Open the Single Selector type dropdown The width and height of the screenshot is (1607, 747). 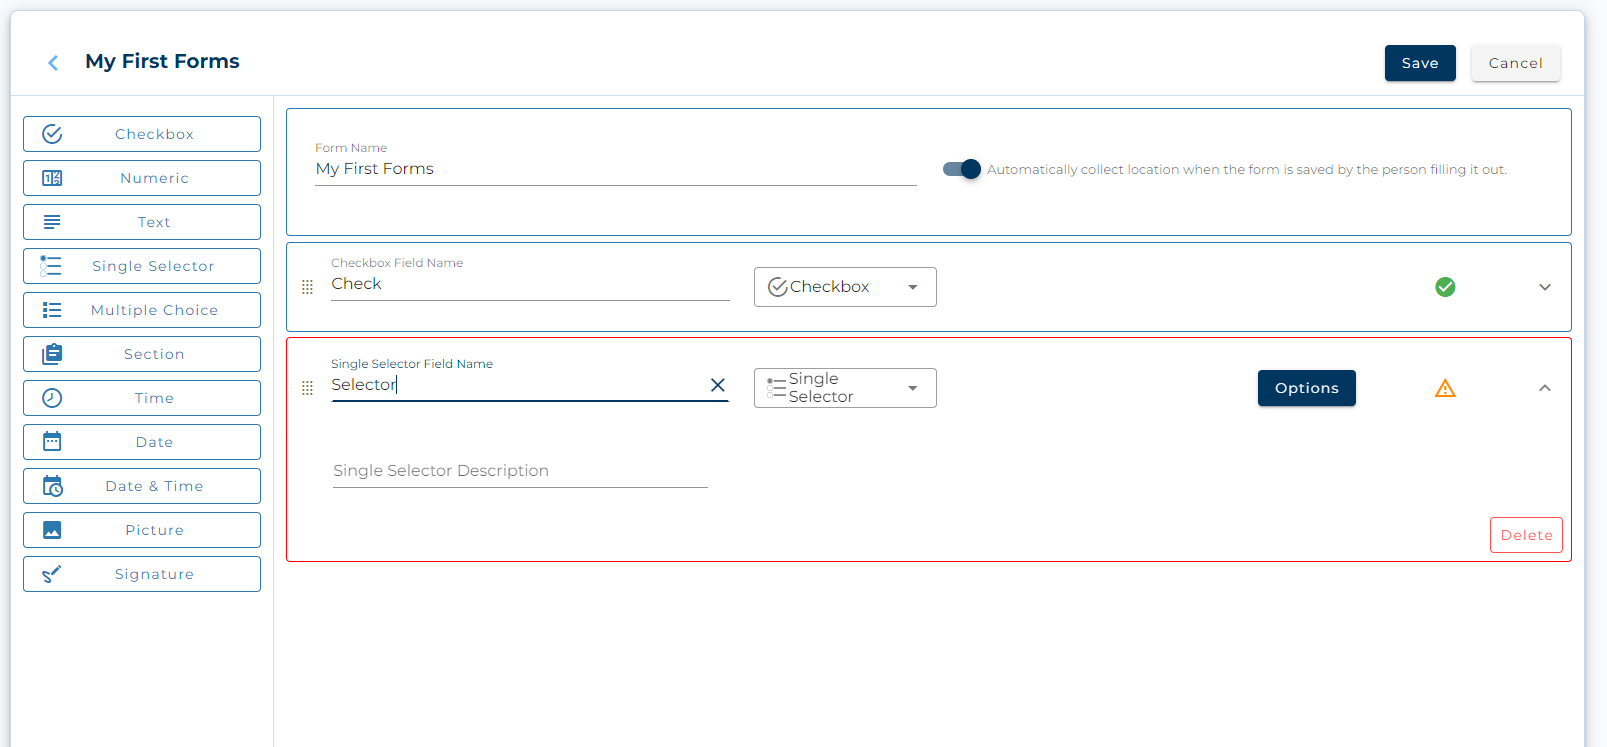pos(844,388)
